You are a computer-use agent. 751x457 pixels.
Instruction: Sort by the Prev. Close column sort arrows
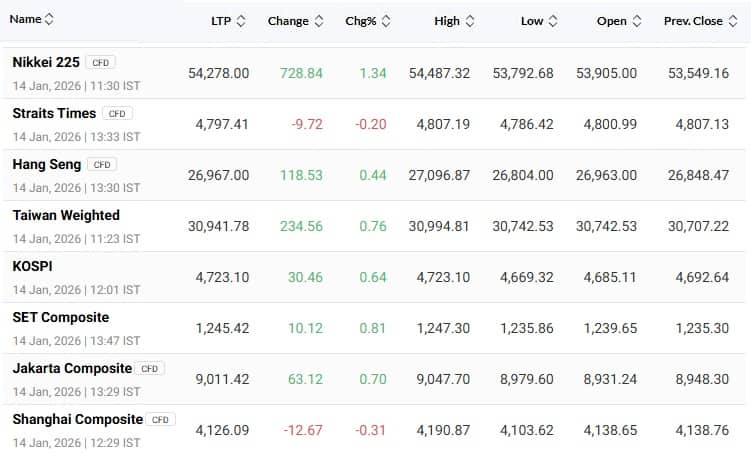(733, 21)
